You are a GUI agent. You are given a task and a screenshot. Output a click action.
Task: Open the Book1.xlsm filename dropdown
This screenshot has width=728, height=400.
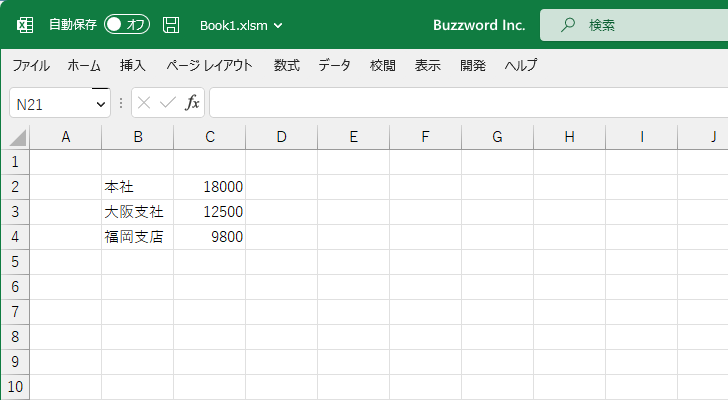[241, 26]
